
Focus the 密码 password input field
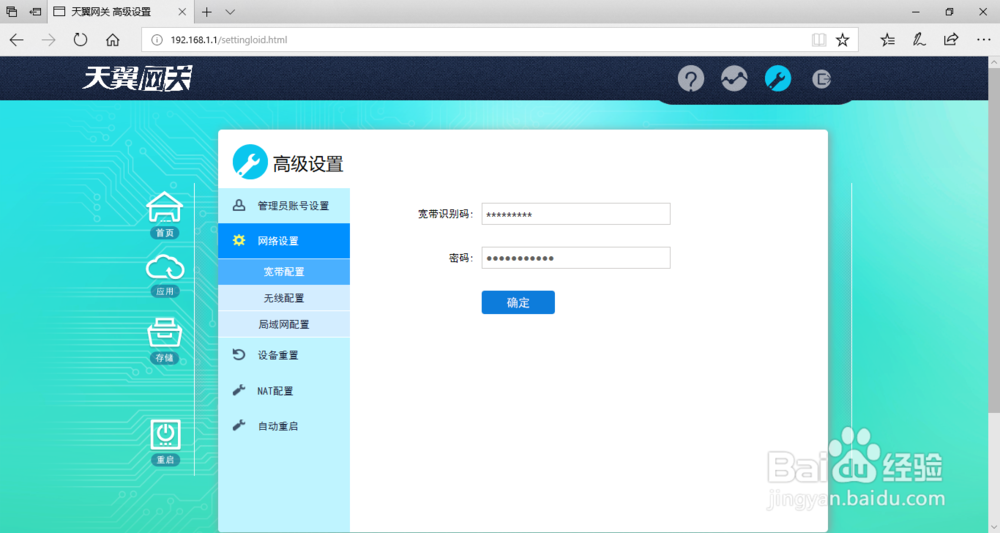(576, 258)
